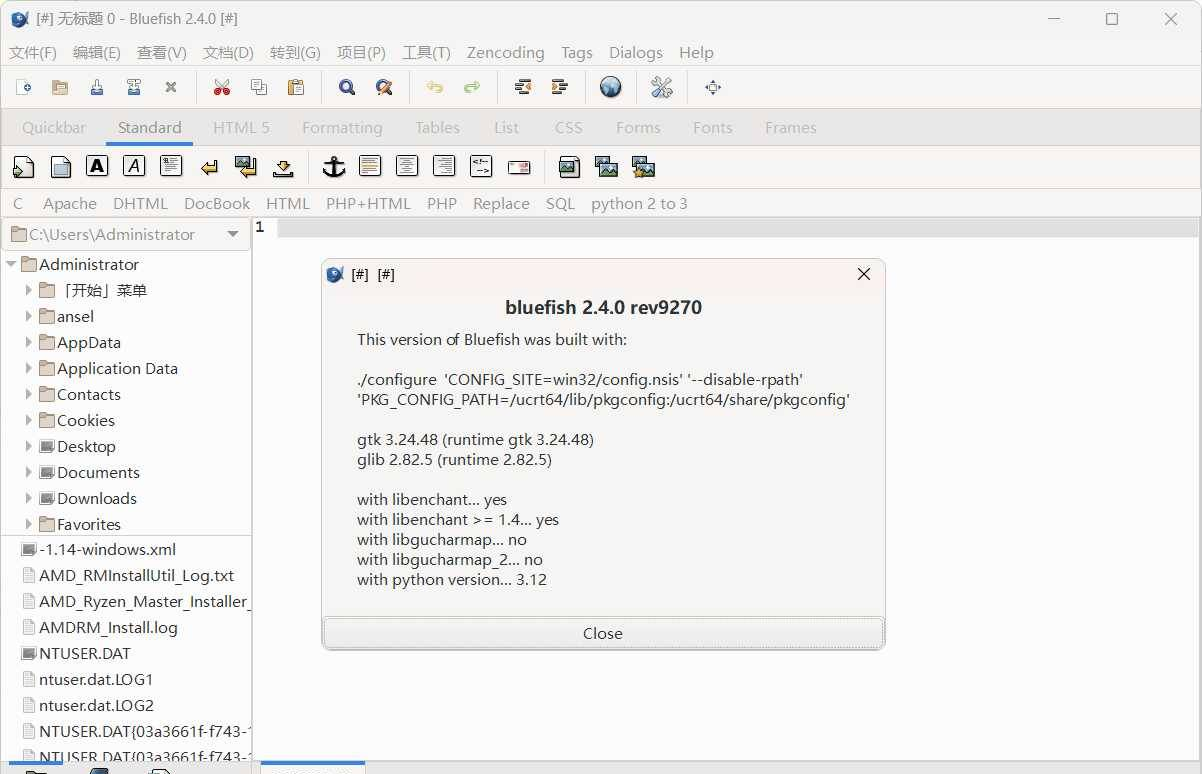Preview in browser with globe icon
The height and width of the screenshot is (774, 1202).
point(611,88)
